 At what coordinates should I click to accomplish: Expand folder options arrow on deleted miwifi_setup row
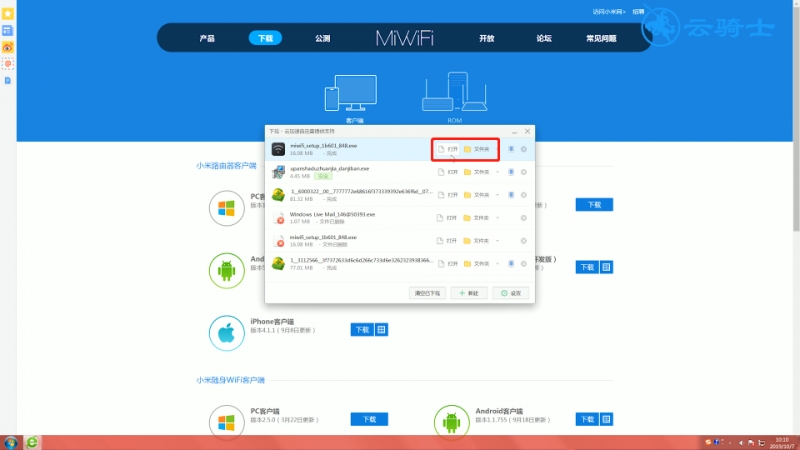tap(497, 241)
